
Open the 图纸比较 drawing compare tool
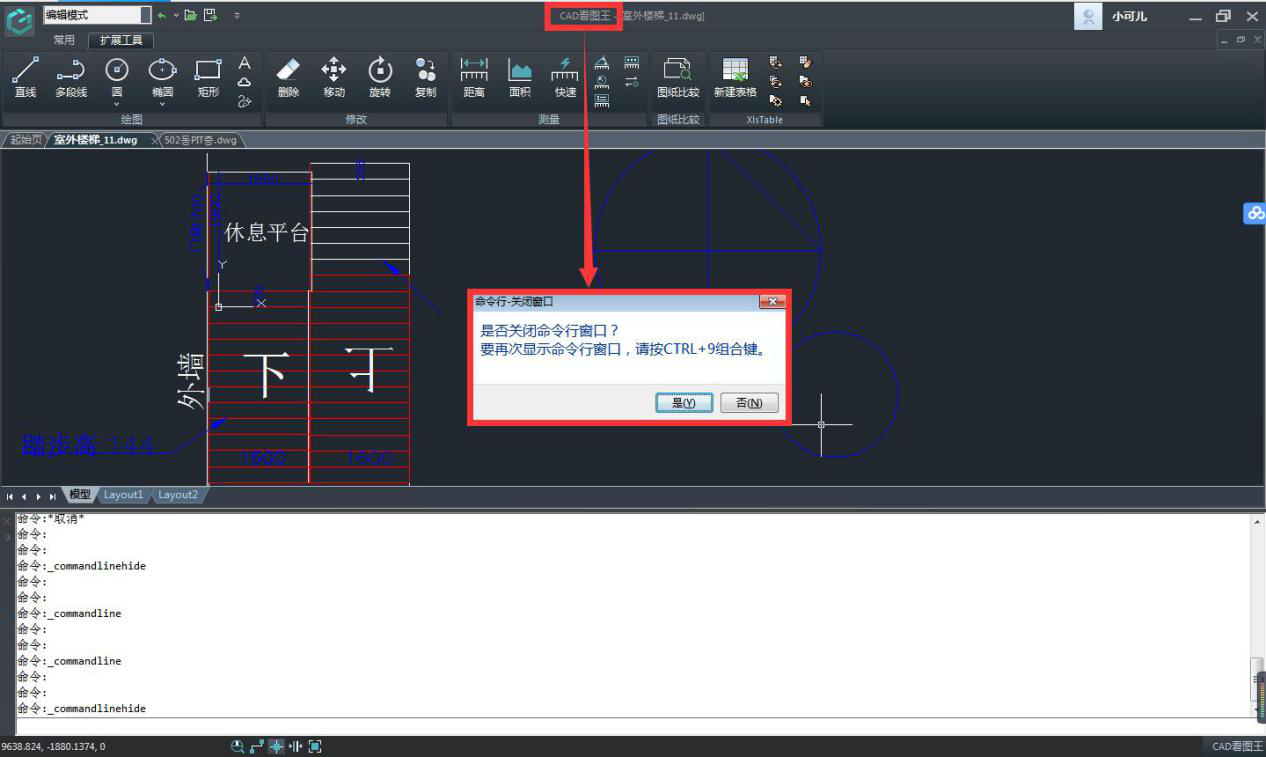tap(678, 78)
